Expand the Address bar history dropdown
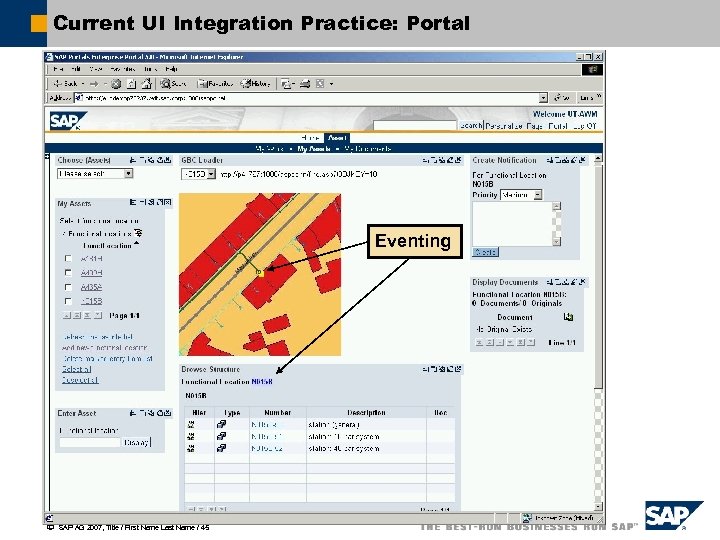720x540 pixels. click(544, 98)
